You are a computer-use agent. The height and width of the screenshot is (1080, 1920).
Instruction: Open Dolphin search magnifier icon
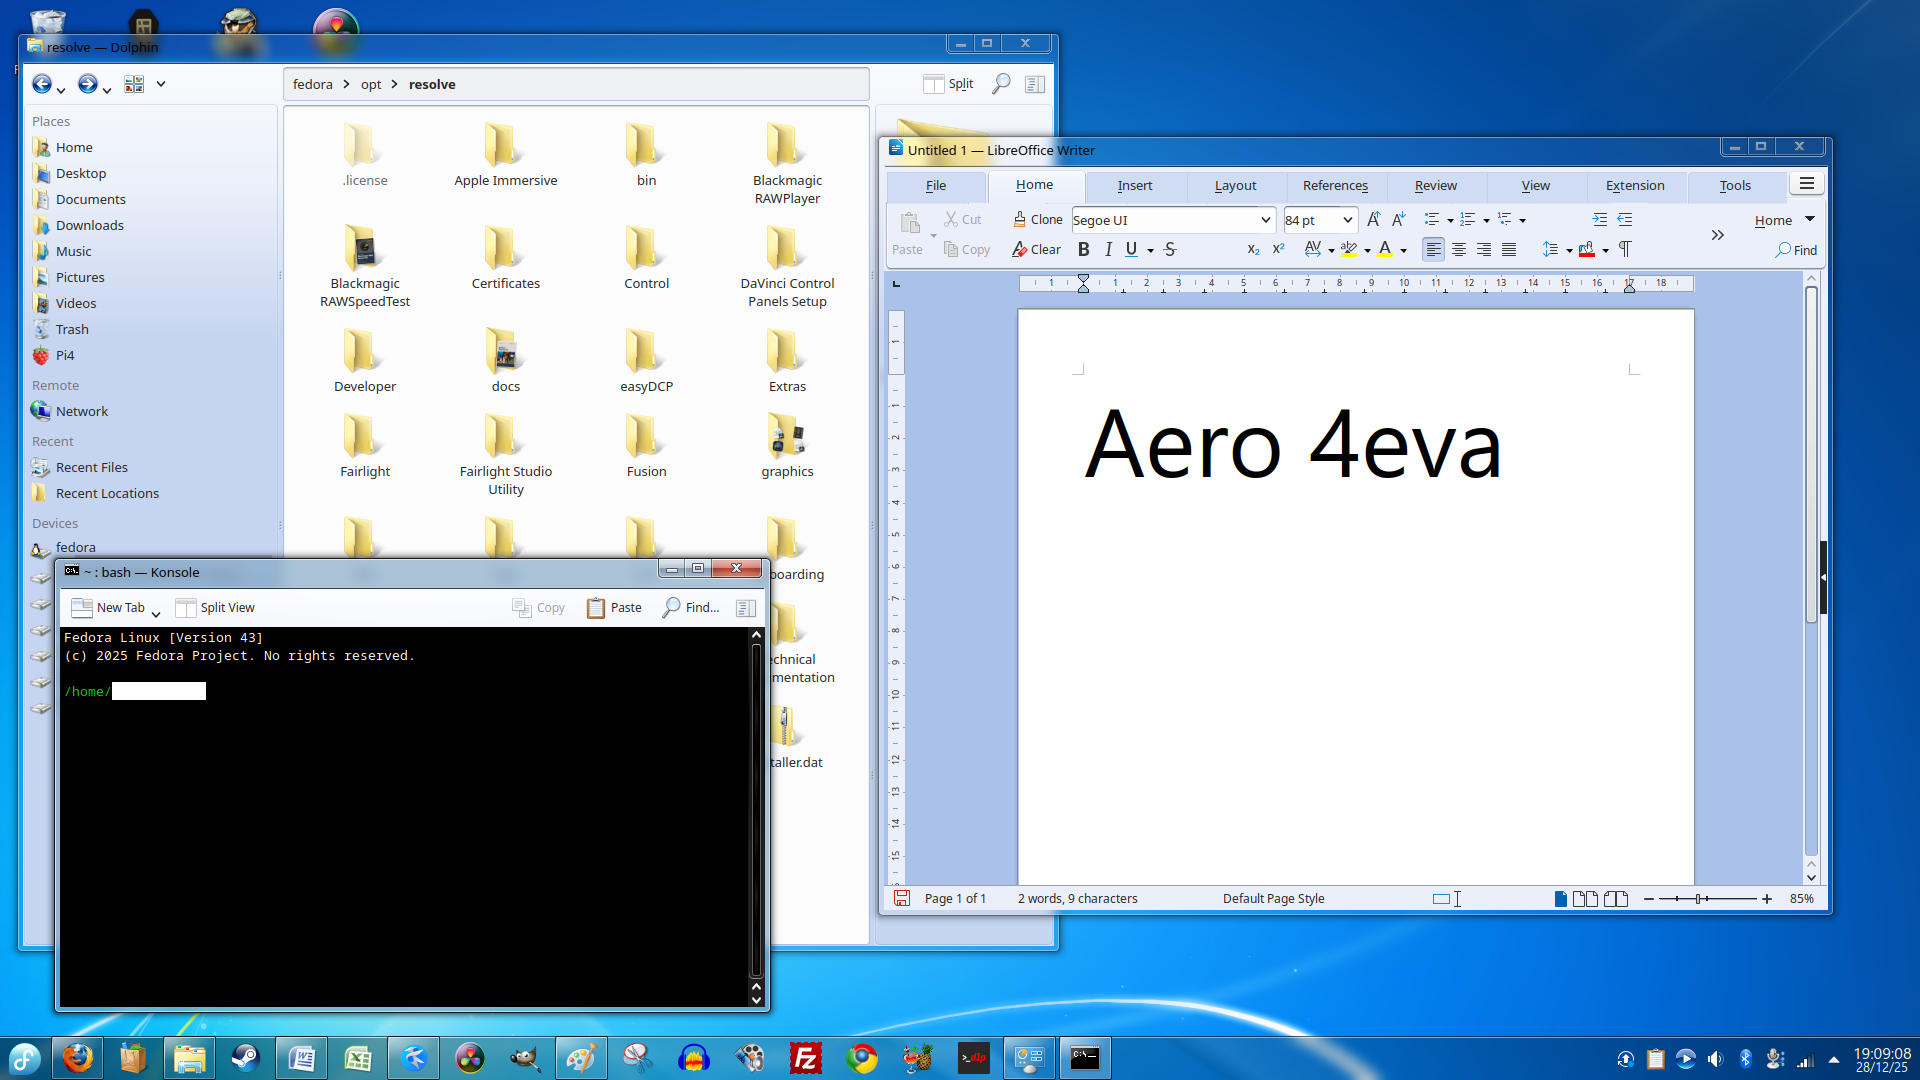[1000, 84]
